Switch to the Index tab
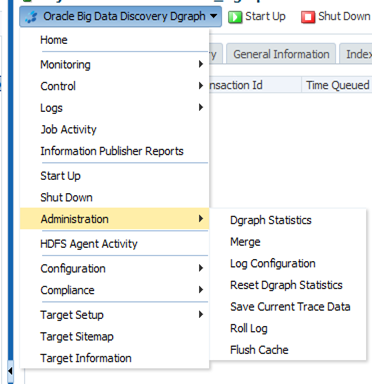The height and width of the screenshot is (384, 372). coord(356,54)
